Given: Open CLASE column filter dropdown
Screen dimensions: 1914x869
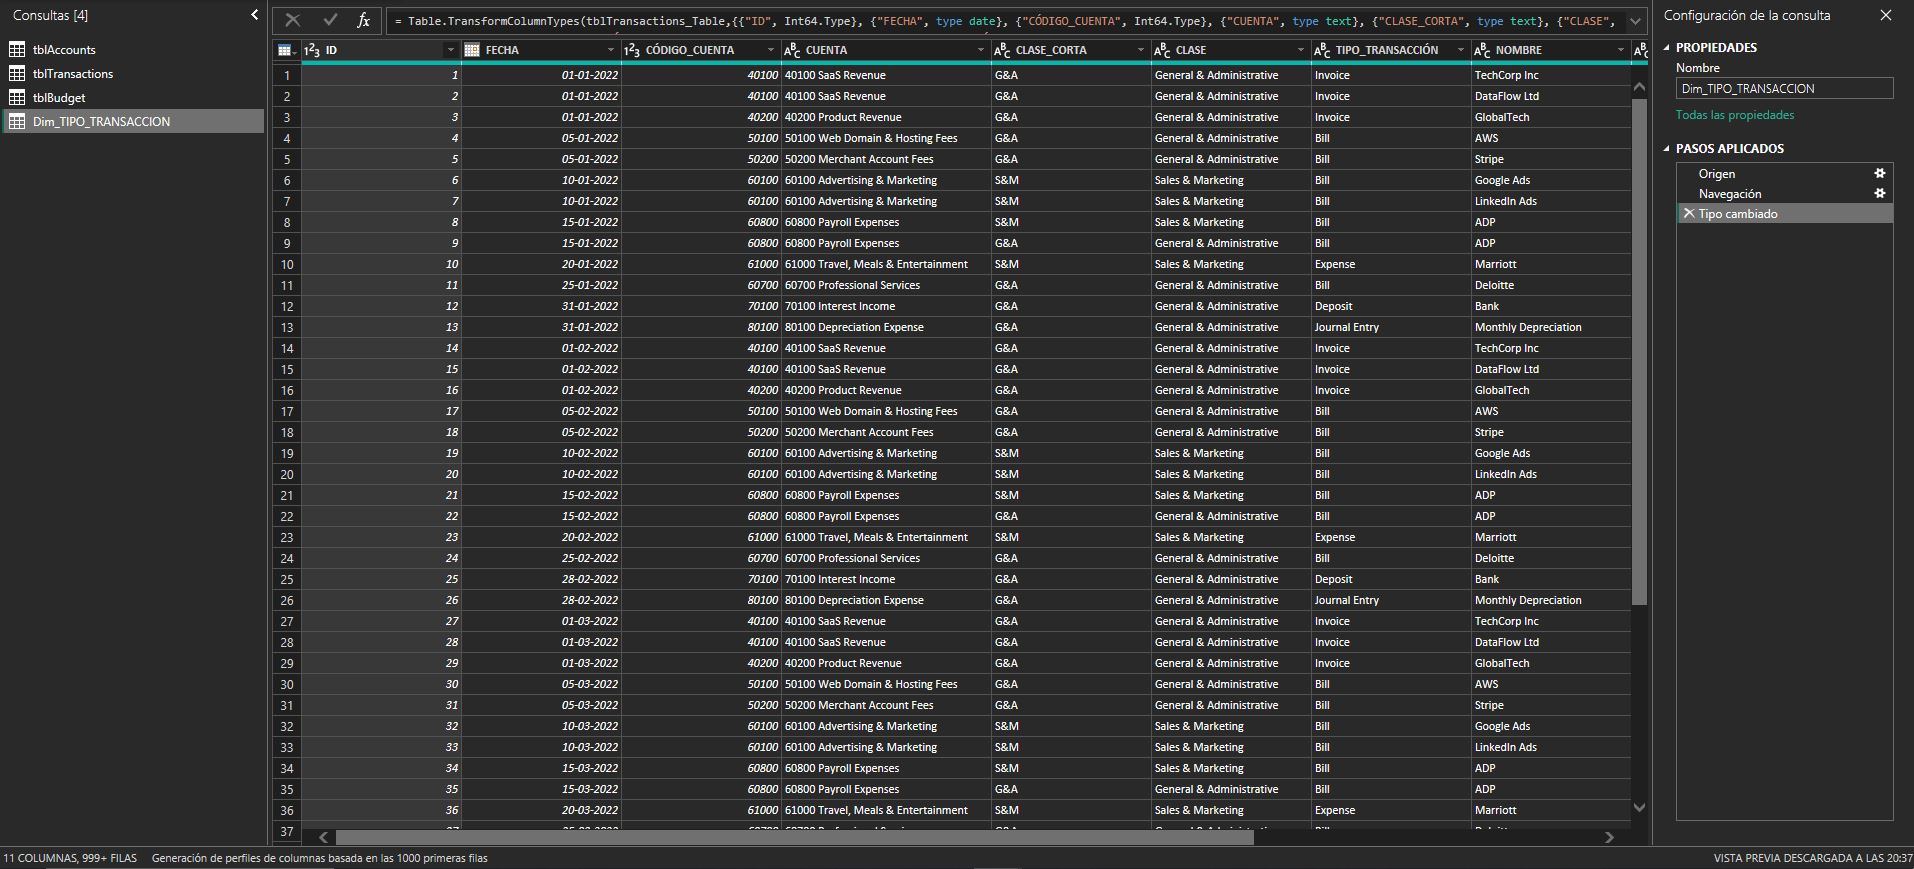Looking at the screenshot, I should [1301, 50].
